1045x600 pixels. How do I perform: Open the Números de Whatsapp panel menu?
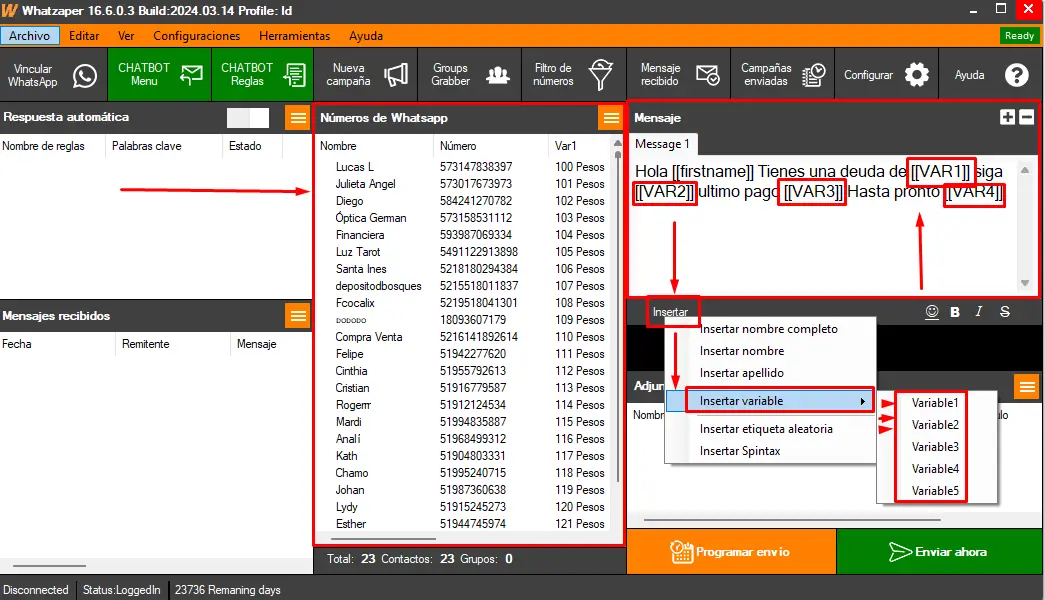pos(610,118)
